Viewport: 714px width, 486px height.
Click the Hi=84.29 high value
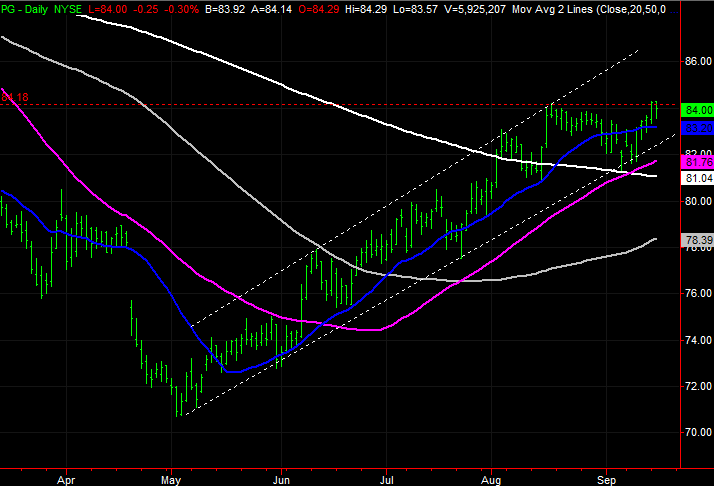tap(366, 9)
